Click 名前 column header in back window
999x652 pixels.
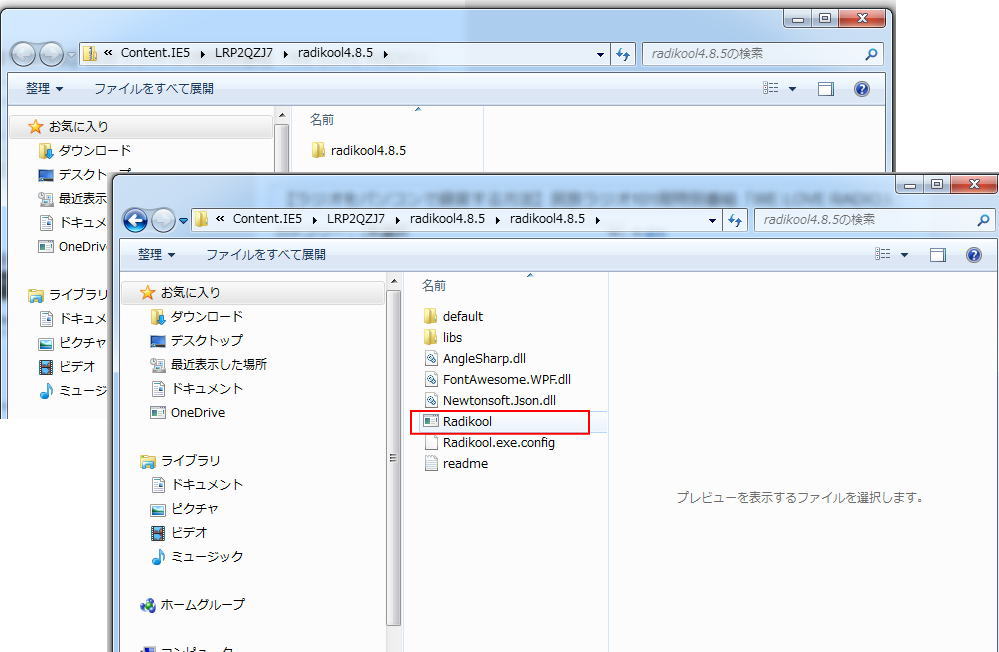(322, 120)
